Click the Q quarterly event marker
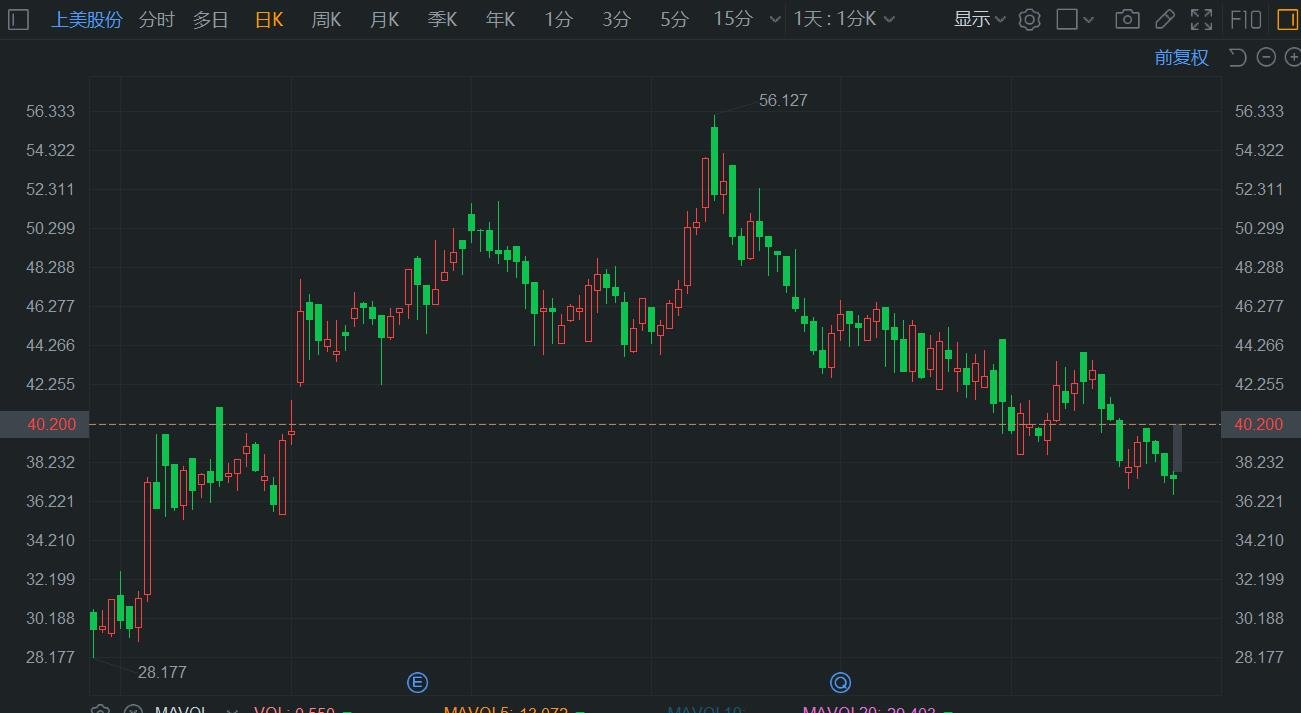Viewport: 1301px width, 713px height. coord(840,683)
